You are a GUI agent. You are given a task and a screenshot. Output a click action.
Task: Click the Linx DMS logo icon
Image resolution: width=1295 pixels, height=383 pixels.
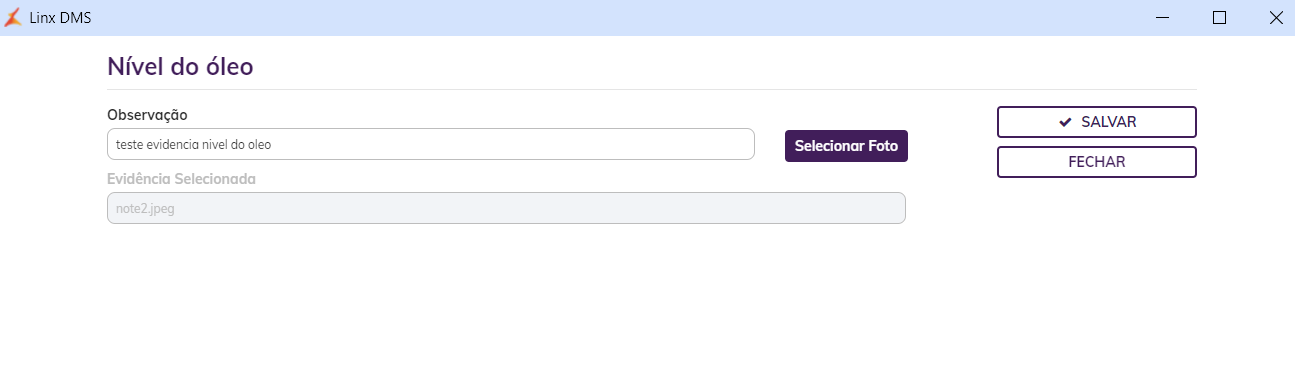(13, 17)
